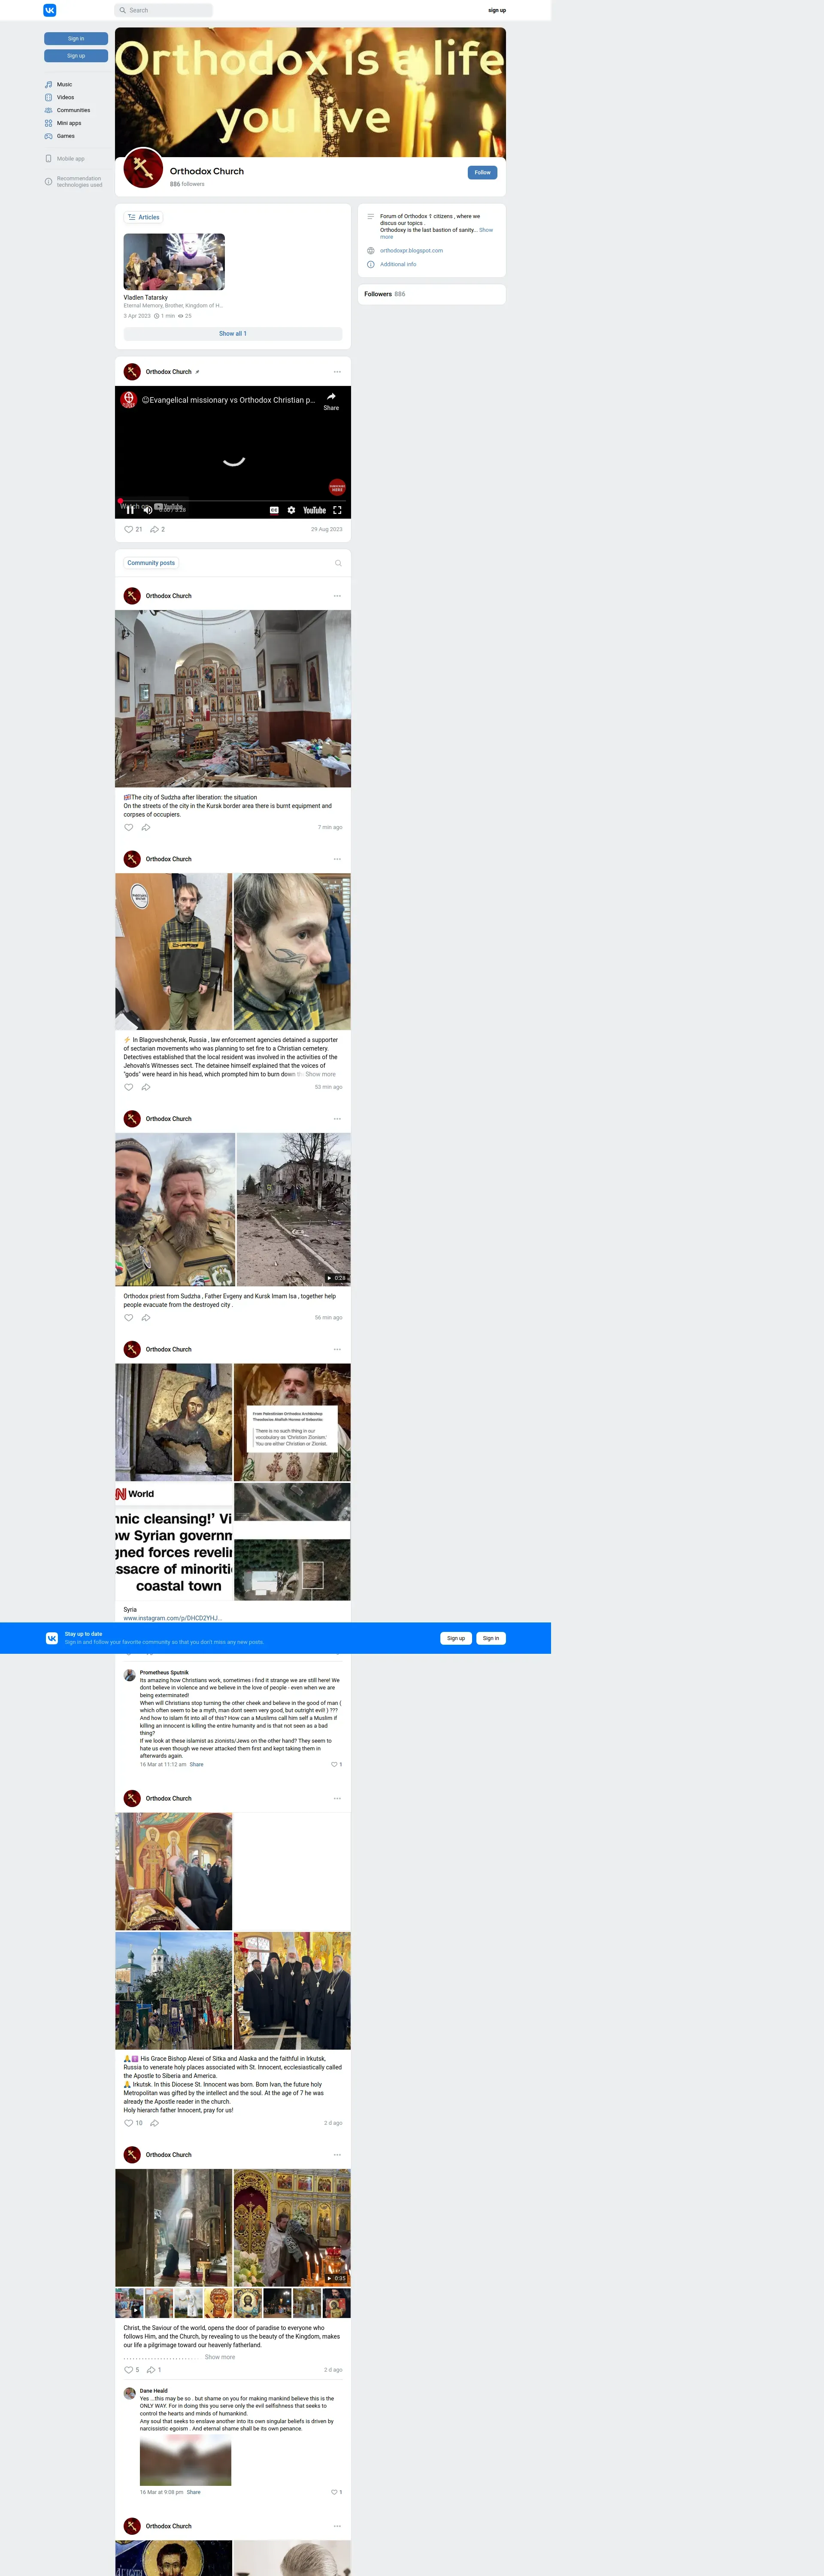Click the Mini apps sidebar icon

point(48,123)
